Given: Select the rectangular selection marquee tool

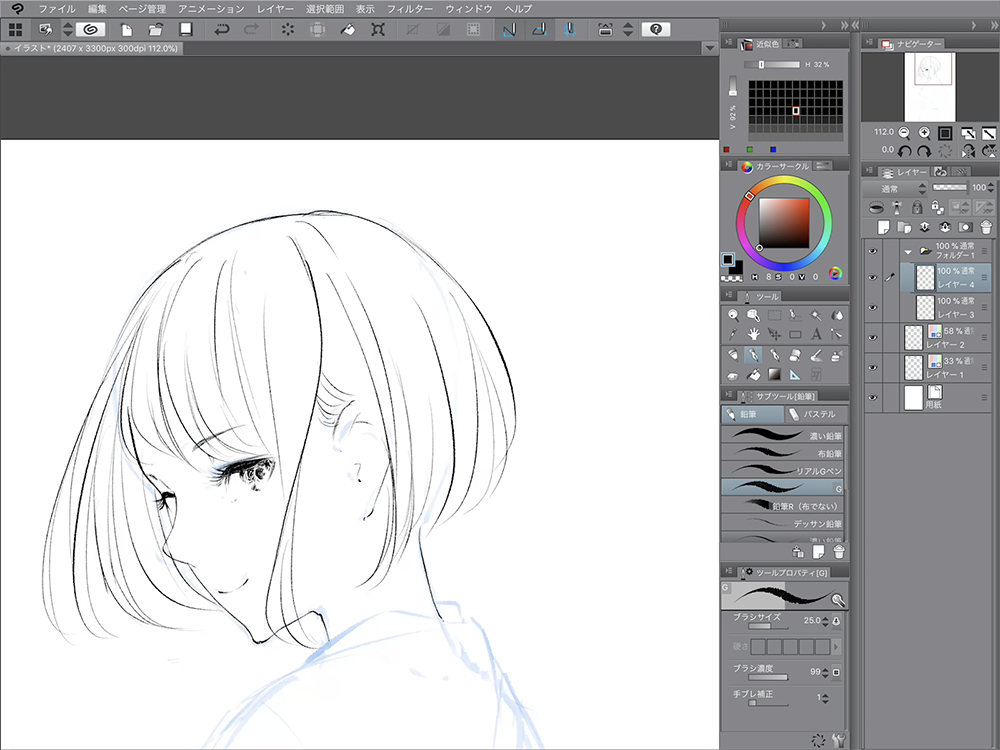Looking at the screenshot, I should click(x=774, y=315).
